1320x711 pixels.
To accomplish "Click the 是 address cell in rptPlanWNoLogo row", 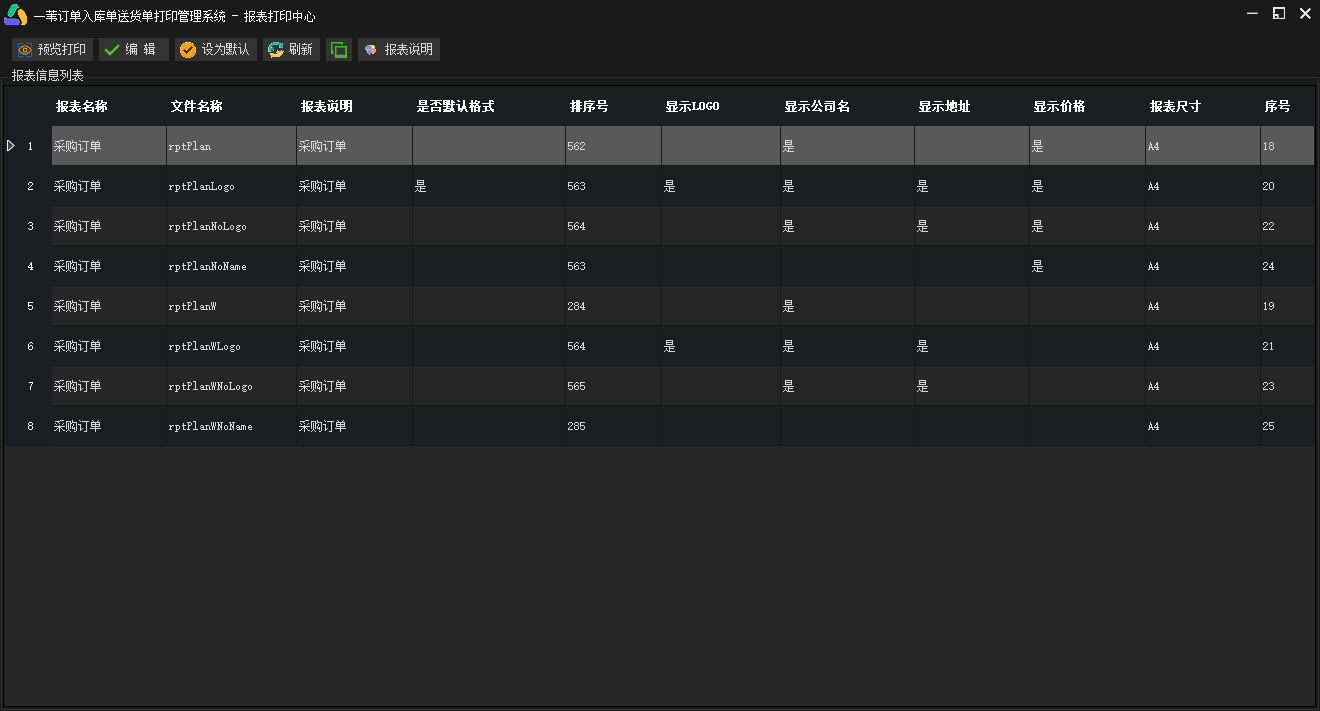I will point(972,386).
